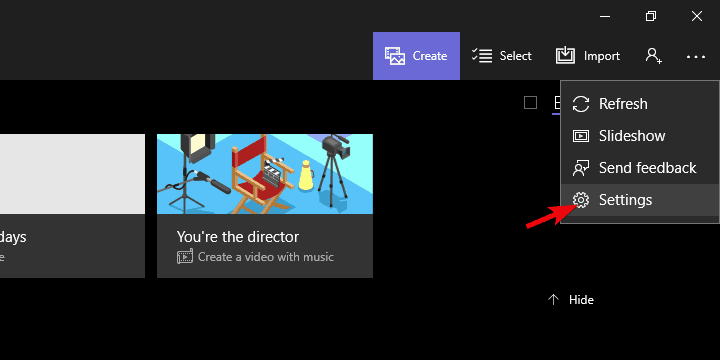The width and height of the screenshot is (720, 360).
Task: Open the three-dot more menu
Action: (696, 56)
